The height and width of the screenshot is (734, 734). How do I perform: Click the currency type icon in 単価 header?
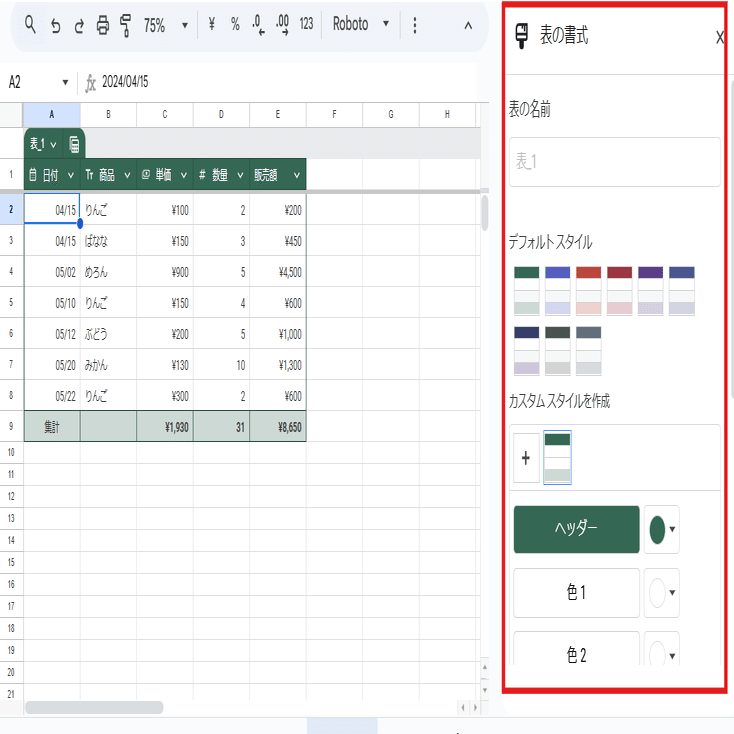pyautogui.click(x=146, y=175)
